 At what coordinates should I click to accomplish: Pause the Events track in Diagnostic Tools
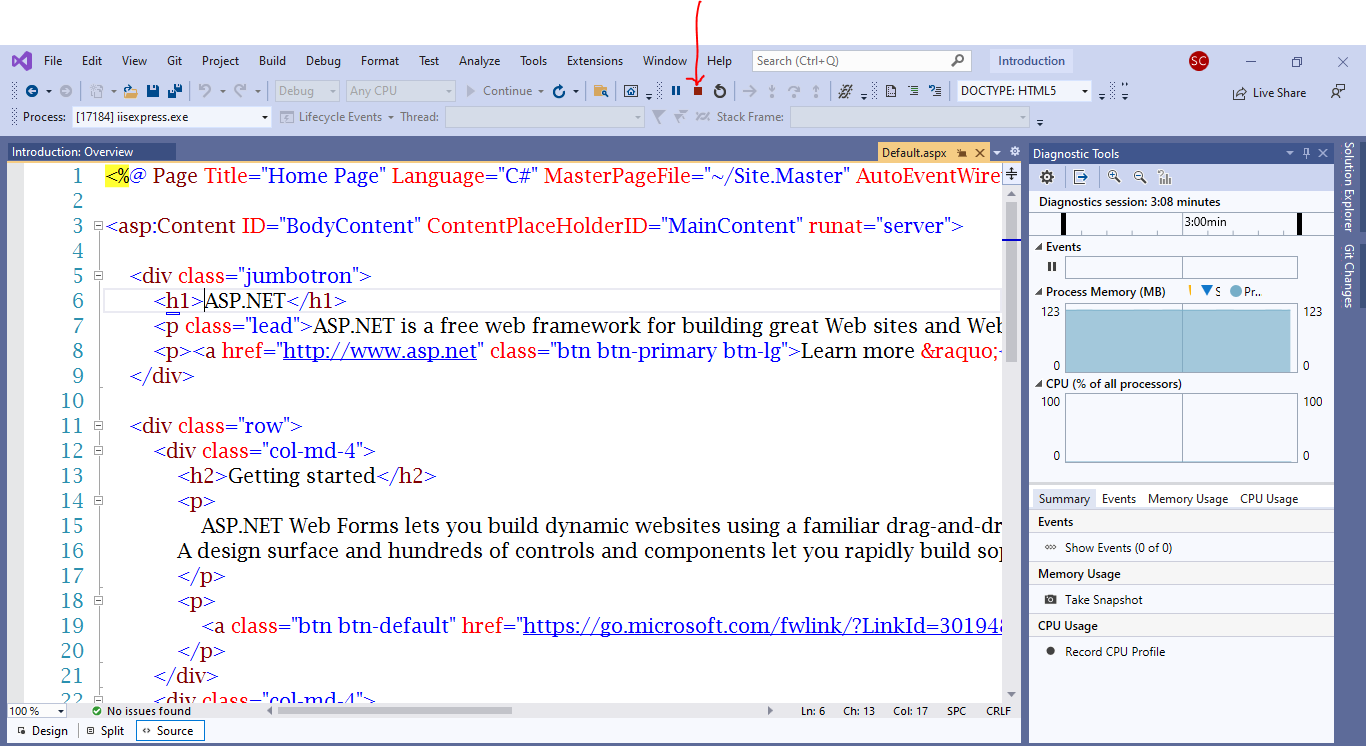(x=1051, y=267)
